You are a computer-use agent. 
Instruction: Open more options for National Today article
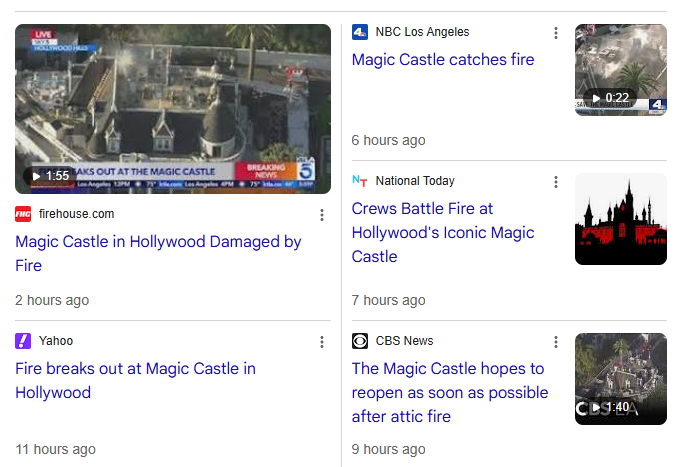pos(556,182)
